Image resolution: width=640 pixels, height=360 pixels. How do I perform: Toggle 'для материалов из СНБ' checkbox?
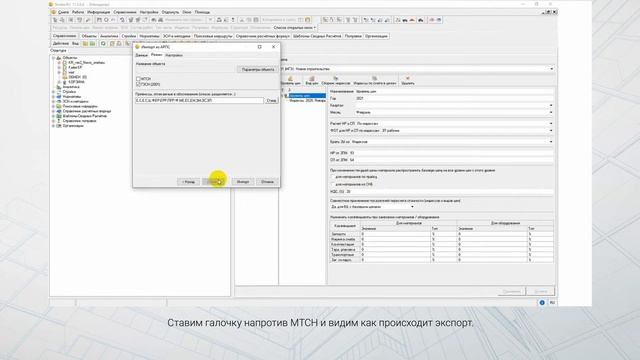[333, 184]
